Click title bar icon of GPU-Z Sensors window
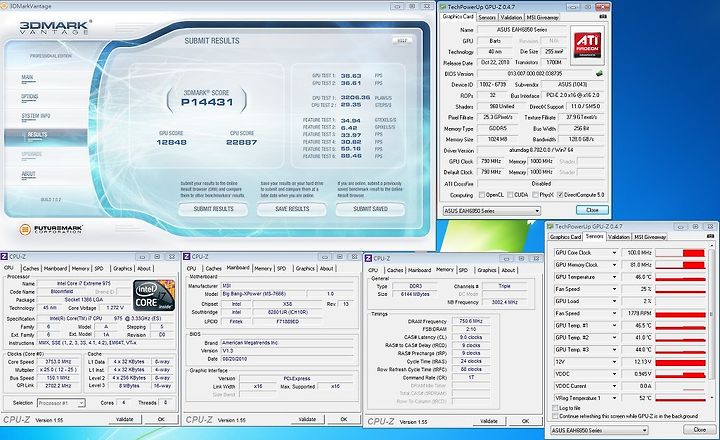This screenshot has width=720, height=440. (x=550, y=226)
